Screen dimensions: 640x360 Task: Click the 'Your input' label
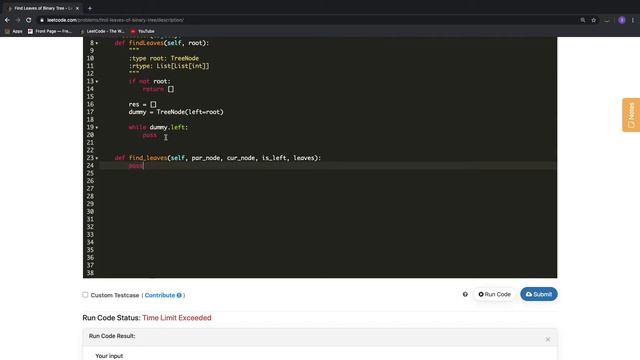pos(109,356)
